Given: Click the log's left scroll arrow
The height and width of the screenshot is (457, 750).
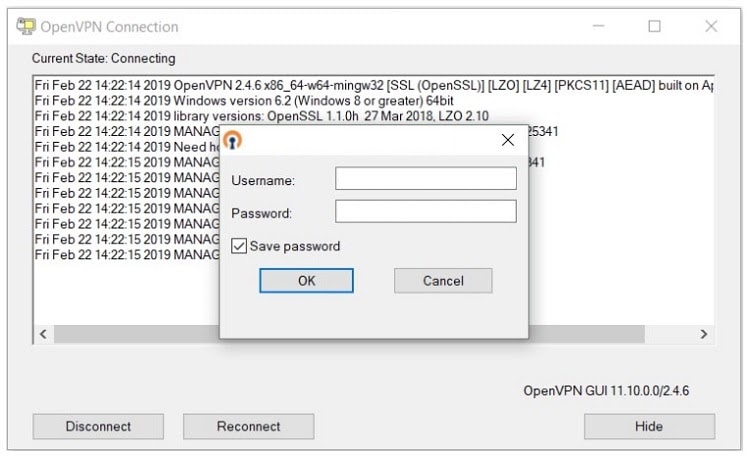Looking at the screenshot, I should (43, 334).
